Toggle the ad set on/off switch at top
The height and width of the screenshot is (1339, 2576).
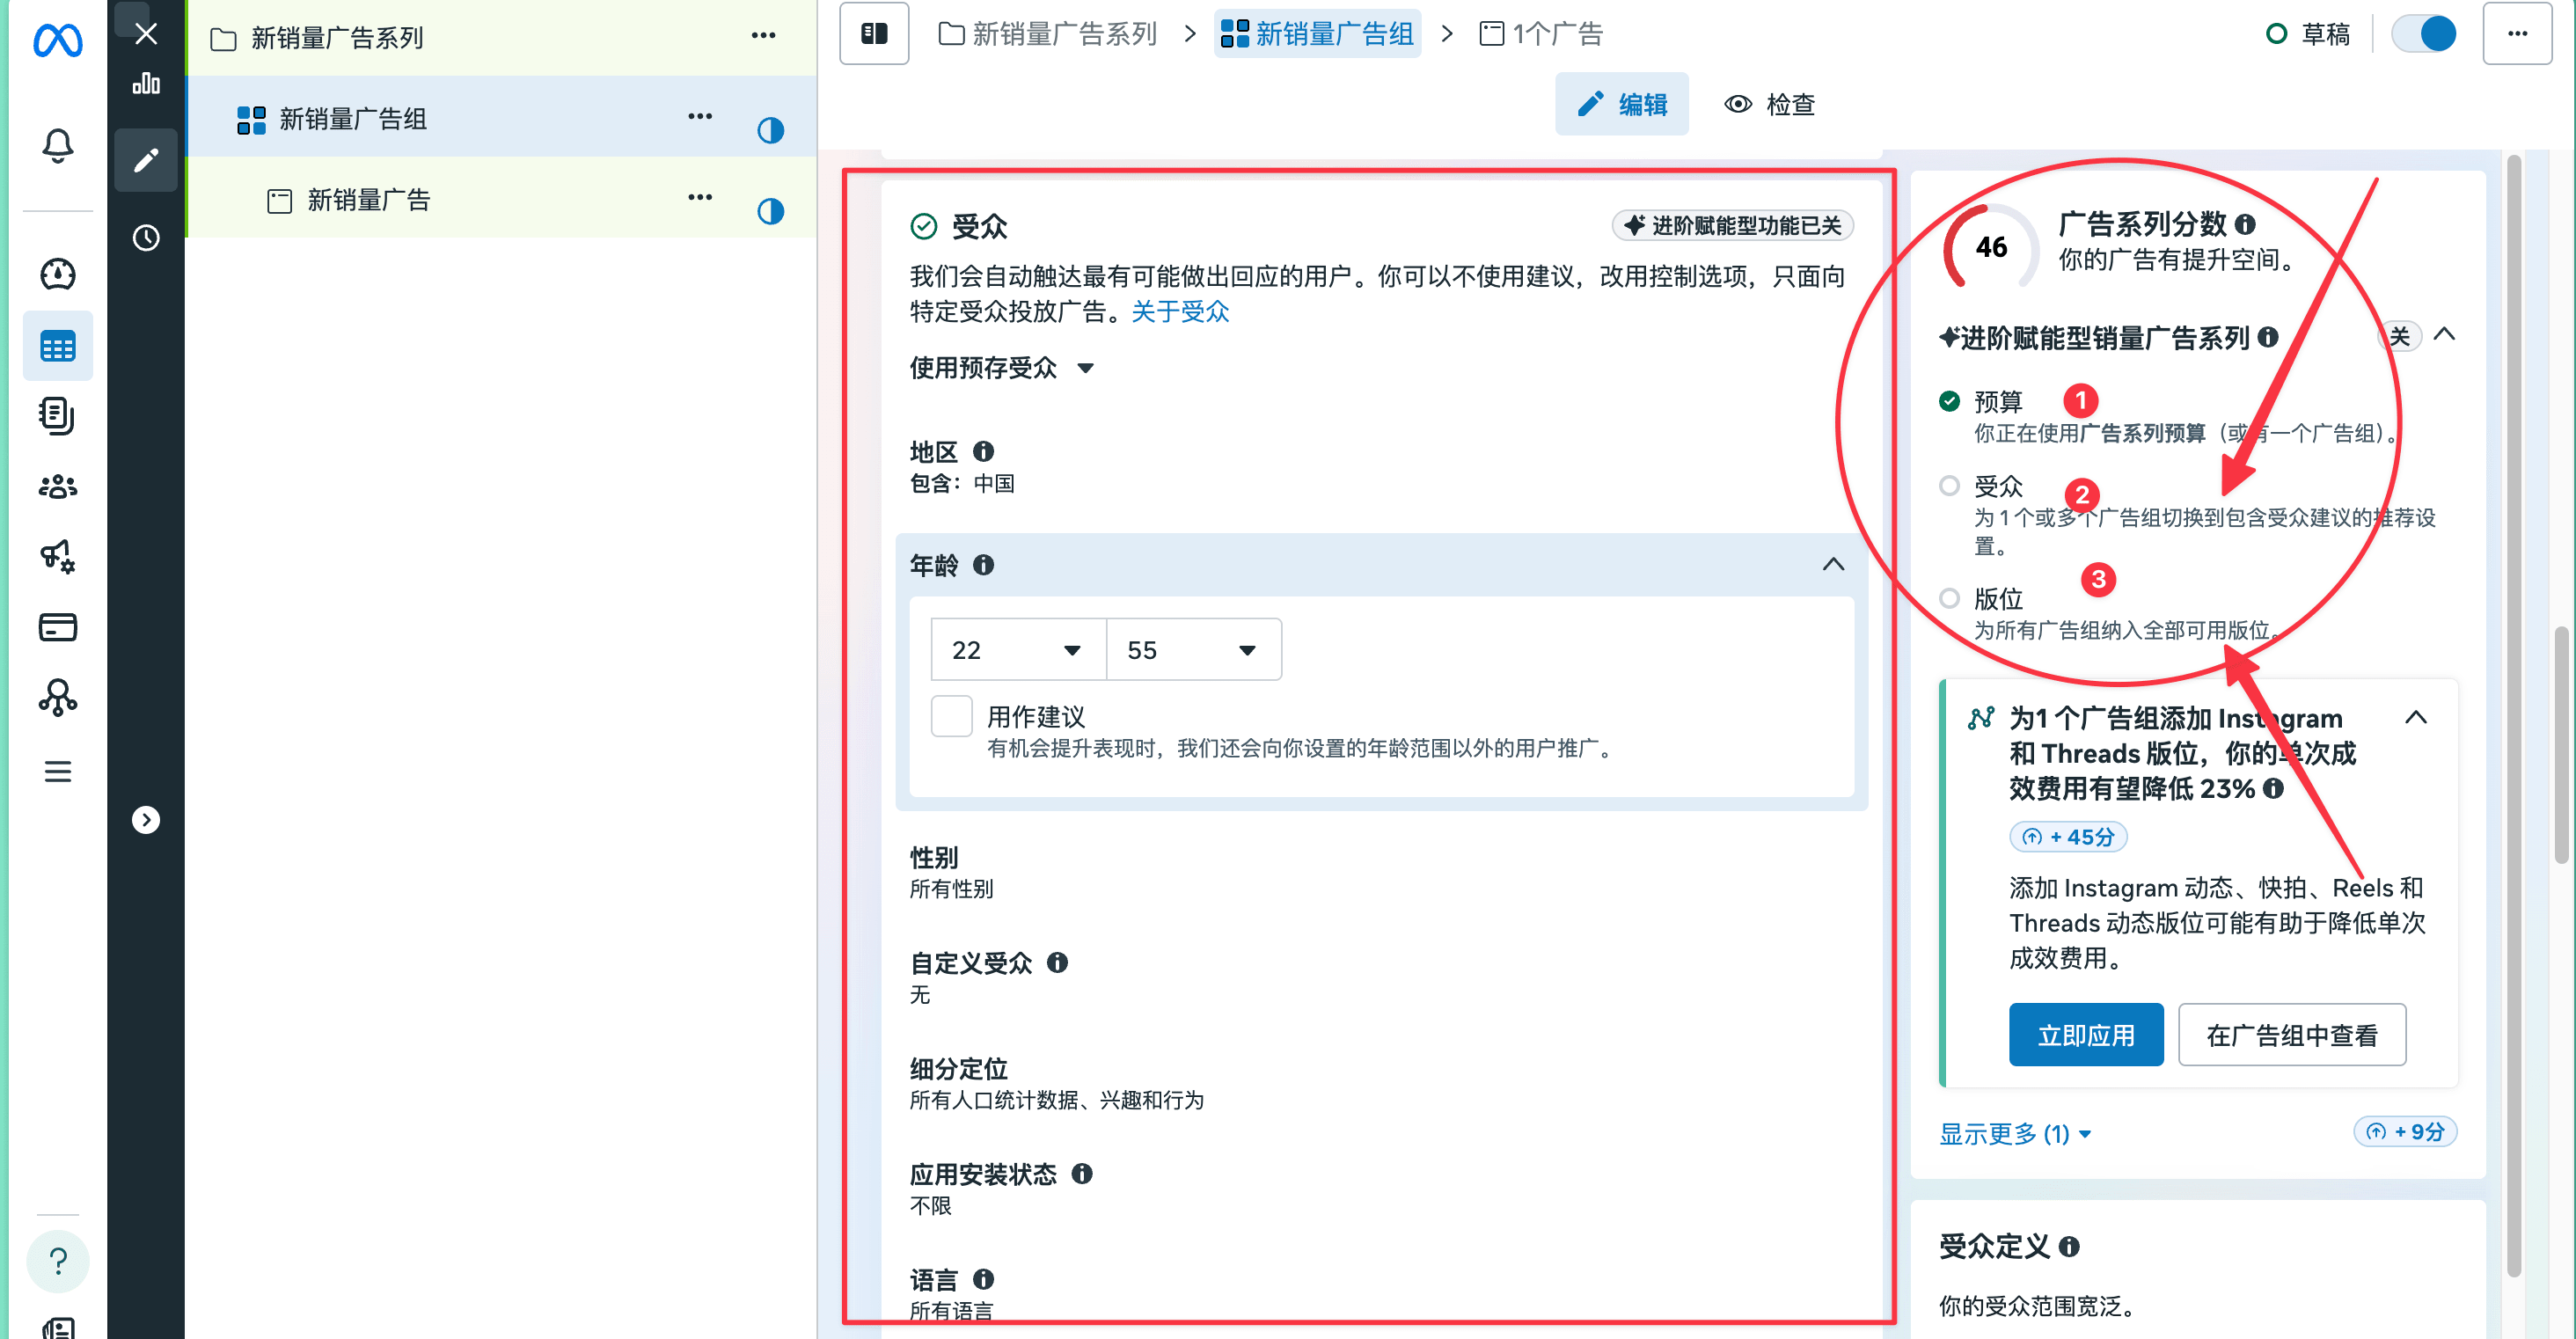2424,34
